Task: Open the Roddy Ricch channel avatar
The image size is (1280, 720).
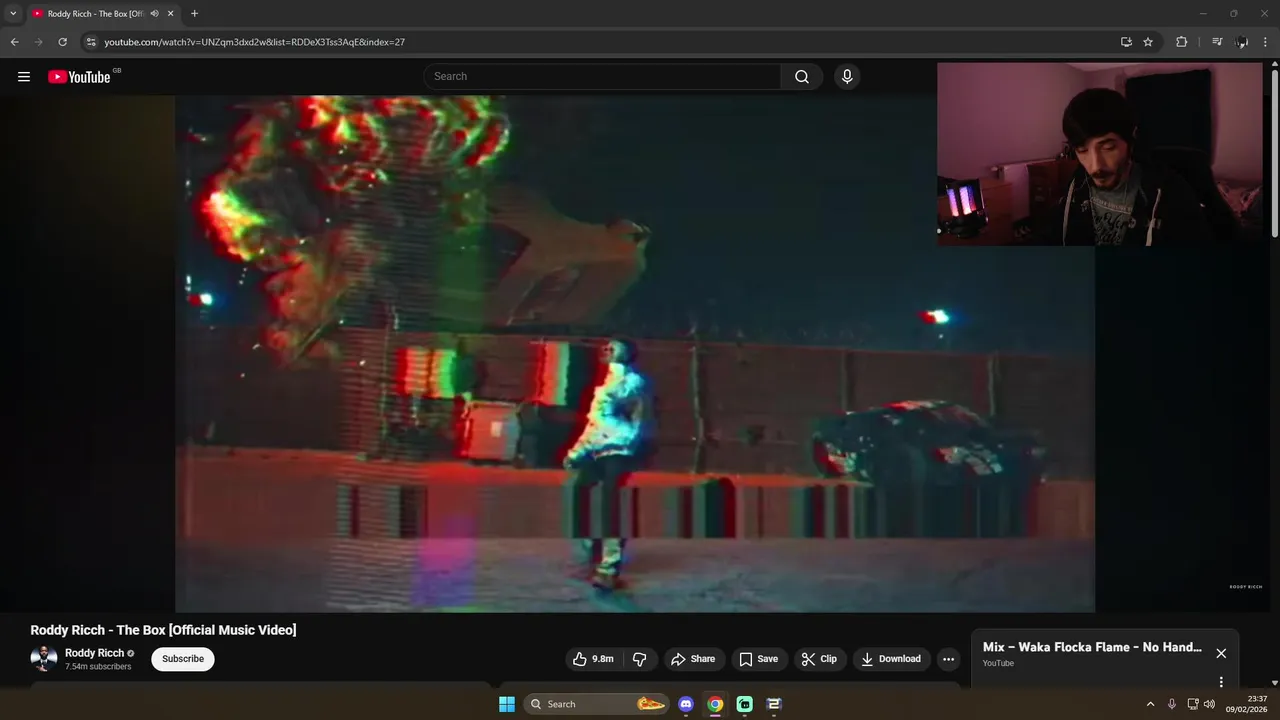Action: point(44,658)
